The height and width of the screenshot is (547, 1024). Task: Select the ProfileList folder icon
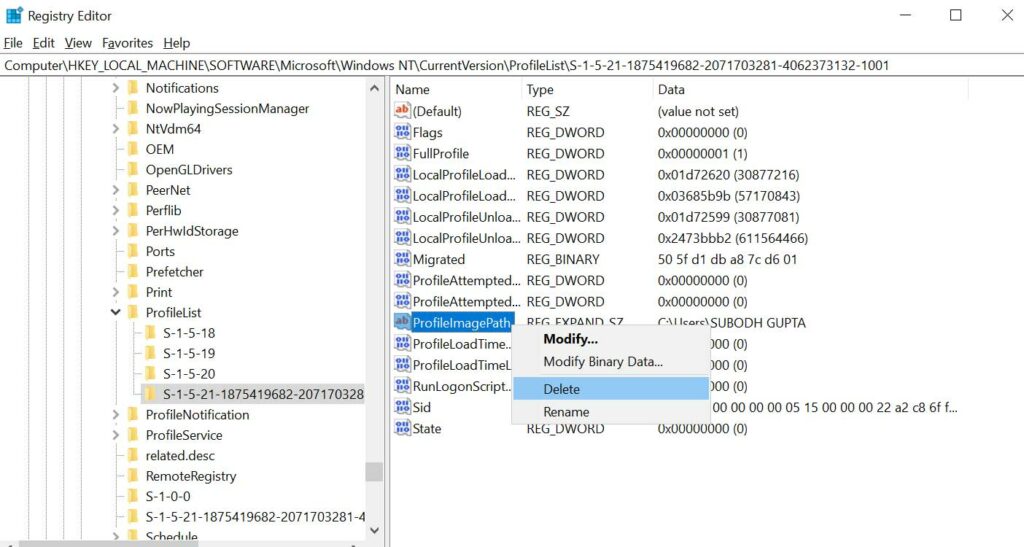pyautogui.click(x=133, y=312)
